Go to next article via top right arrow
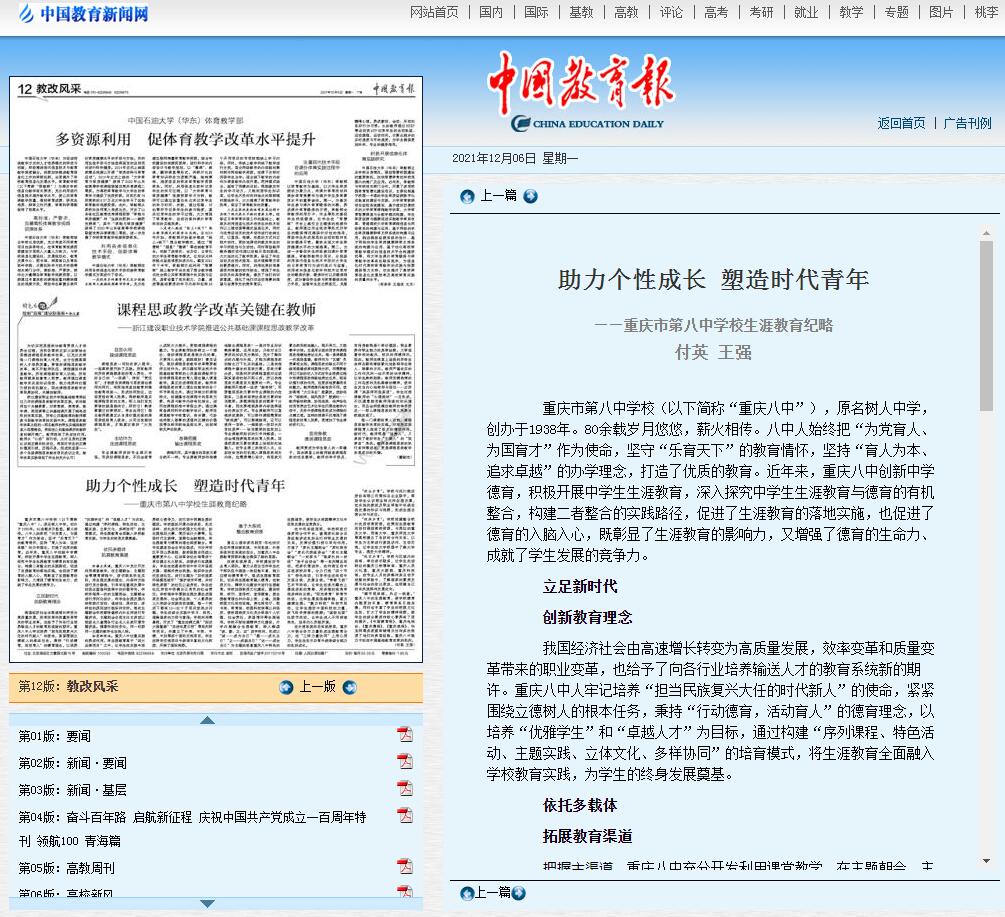 point(530,196)
